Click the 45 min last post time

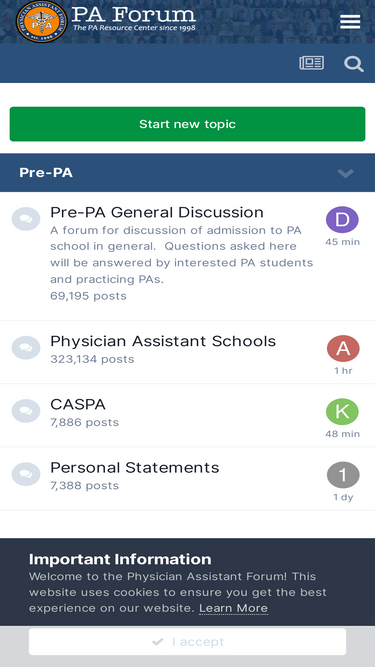point(343,242)
